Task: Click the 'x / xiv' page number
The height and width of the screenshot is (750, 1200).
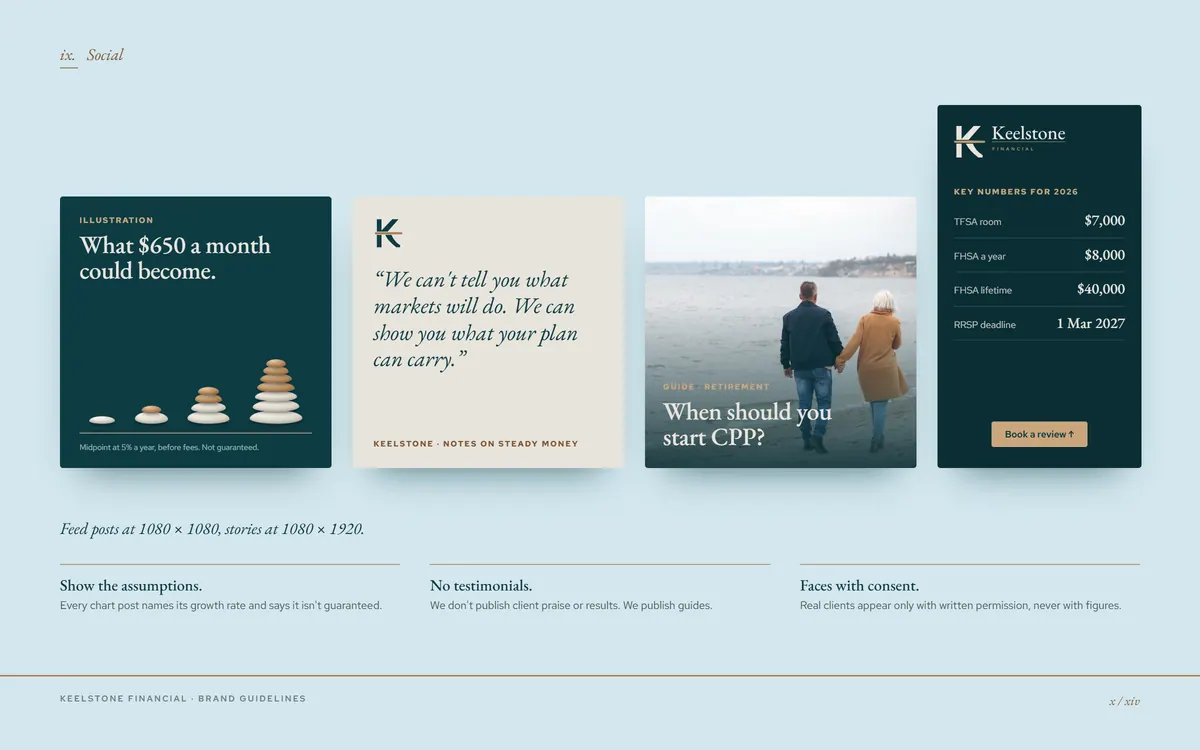Action: click(x=1124, y=701)
